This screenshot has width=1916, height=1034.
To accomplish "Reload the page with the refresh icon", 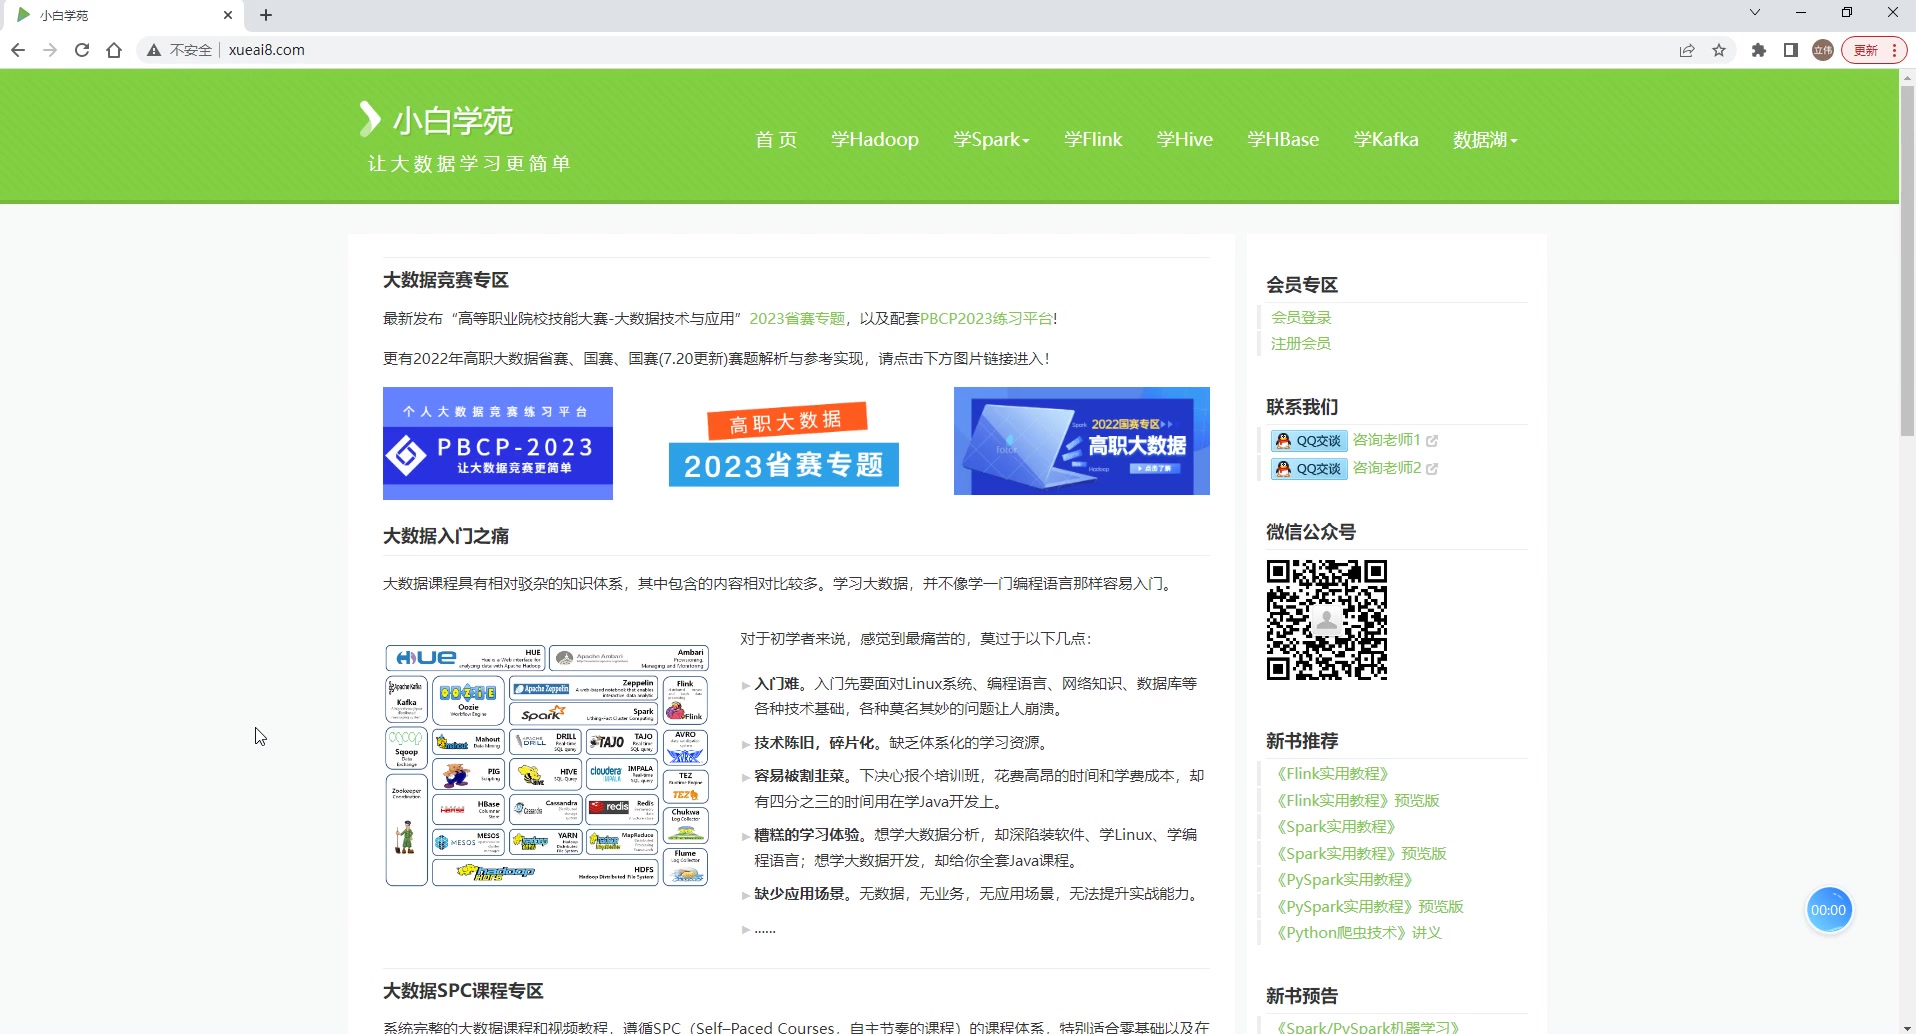I will [x=82, y=50].
